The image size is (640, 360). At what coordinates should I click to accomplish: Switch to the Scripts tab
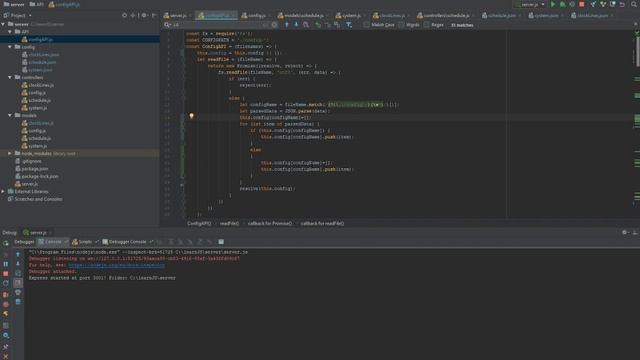coord(85,242)
